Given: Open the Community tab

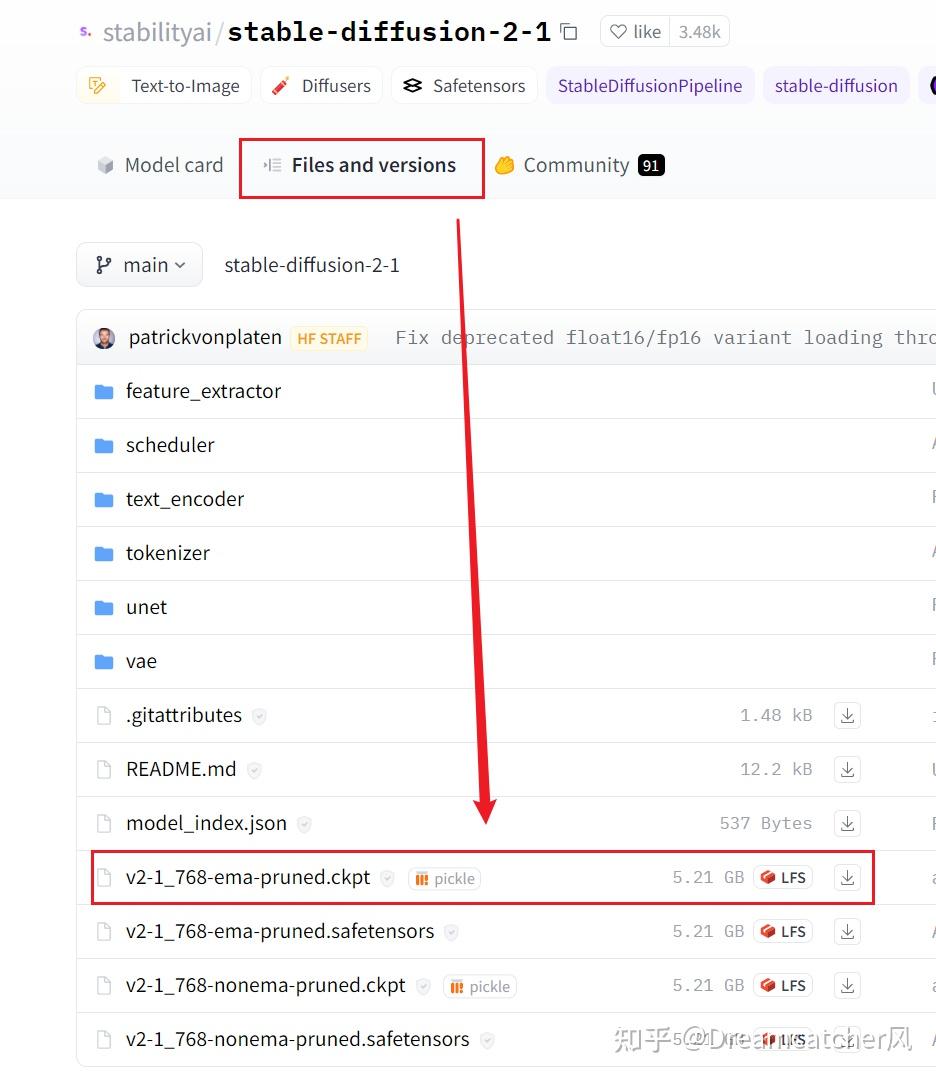Looking at the screenshot, I should (x=578, y=165).
